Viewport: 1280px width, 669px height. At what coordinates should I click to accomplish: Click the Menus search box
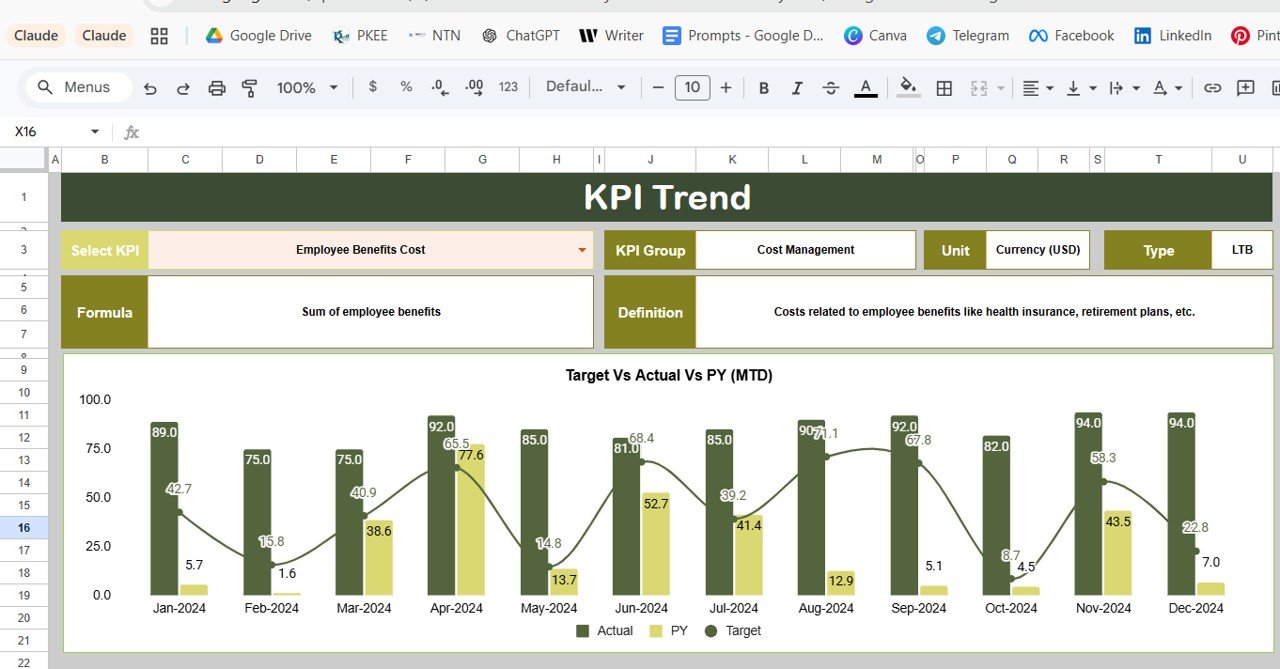tap(78, 88)
